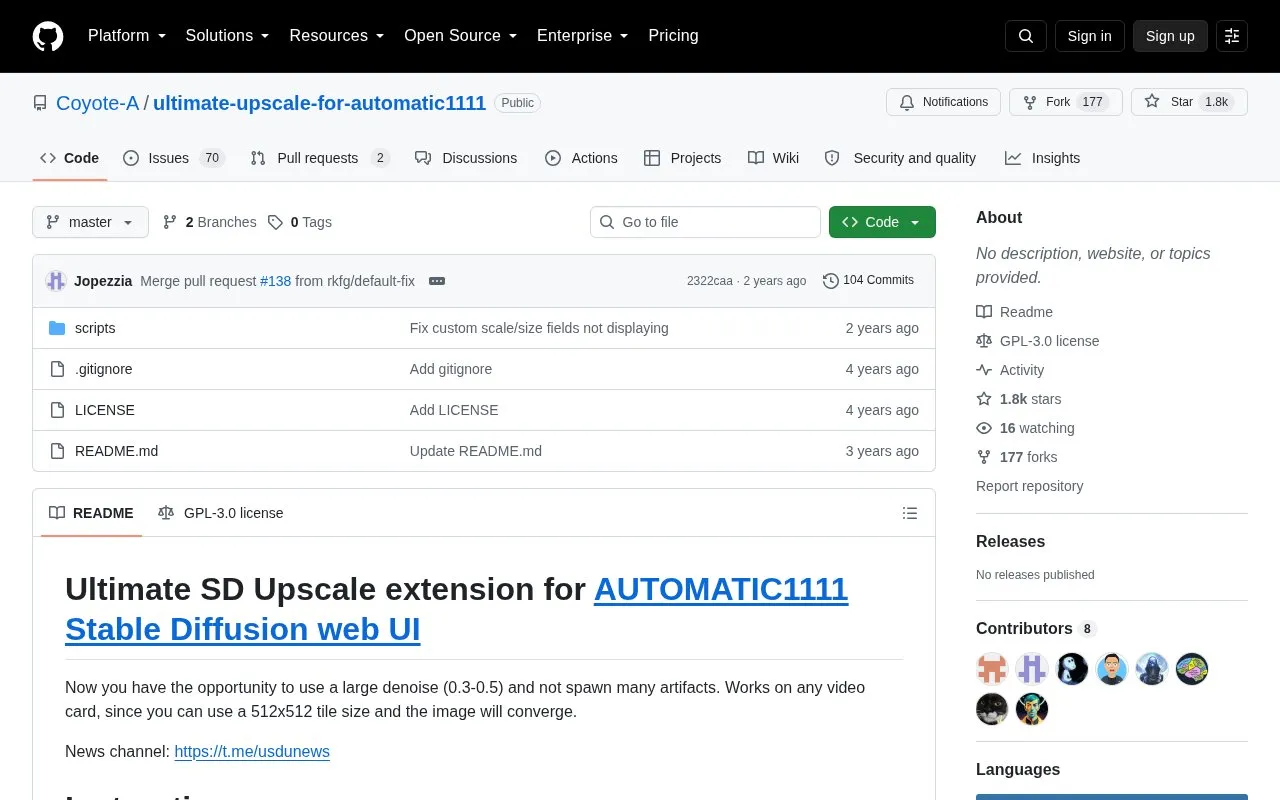Open the green Code dropdown
This screenshot has height=800, width=1280.
(882, 222)
